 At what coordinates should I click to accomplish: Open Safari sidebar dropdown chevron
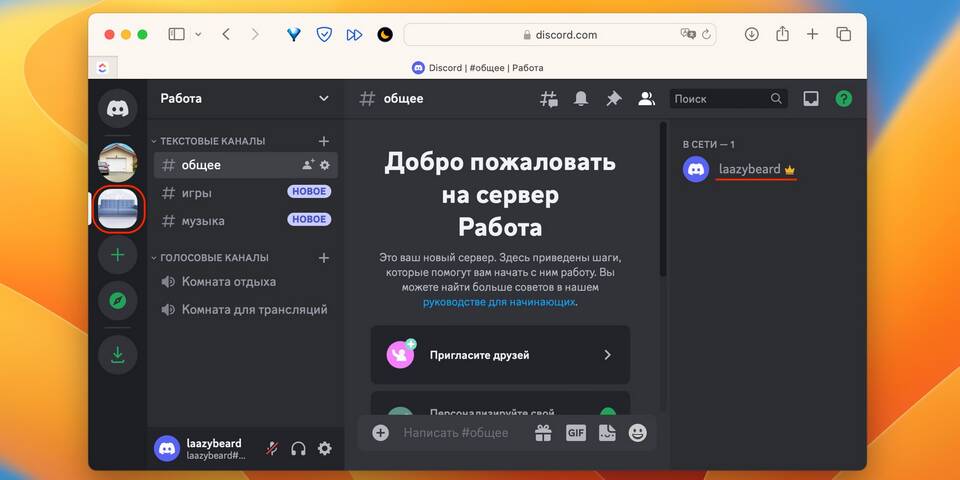[x=198, y=34]
